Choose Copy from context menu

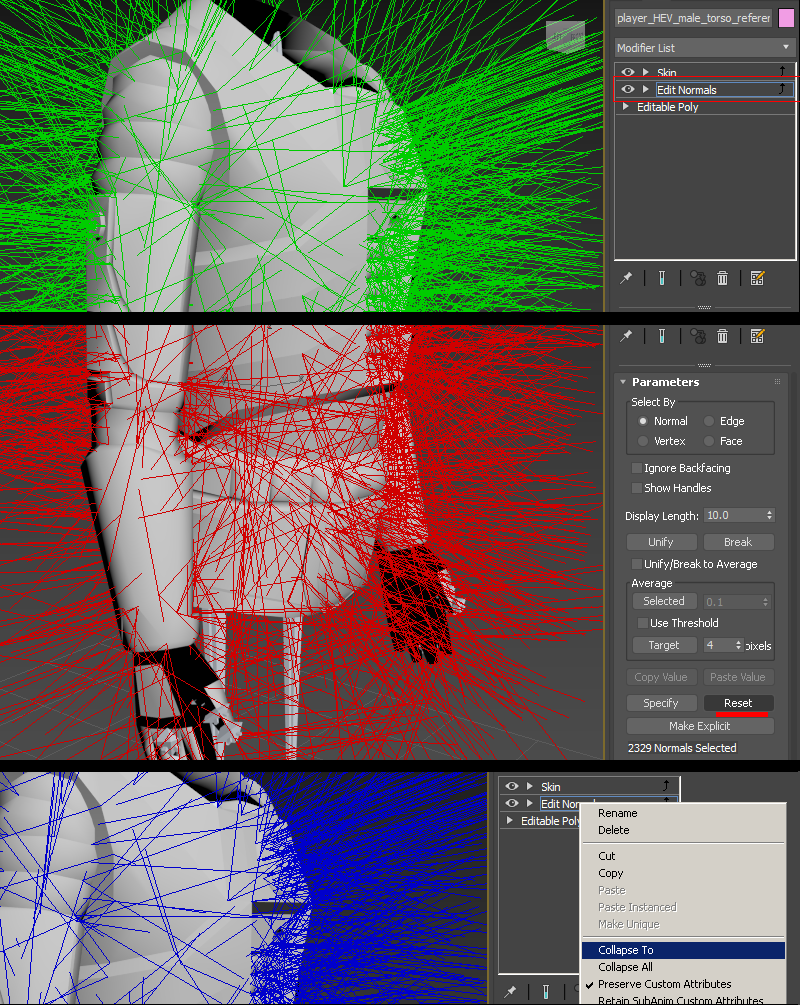click(x=683, y=873)
